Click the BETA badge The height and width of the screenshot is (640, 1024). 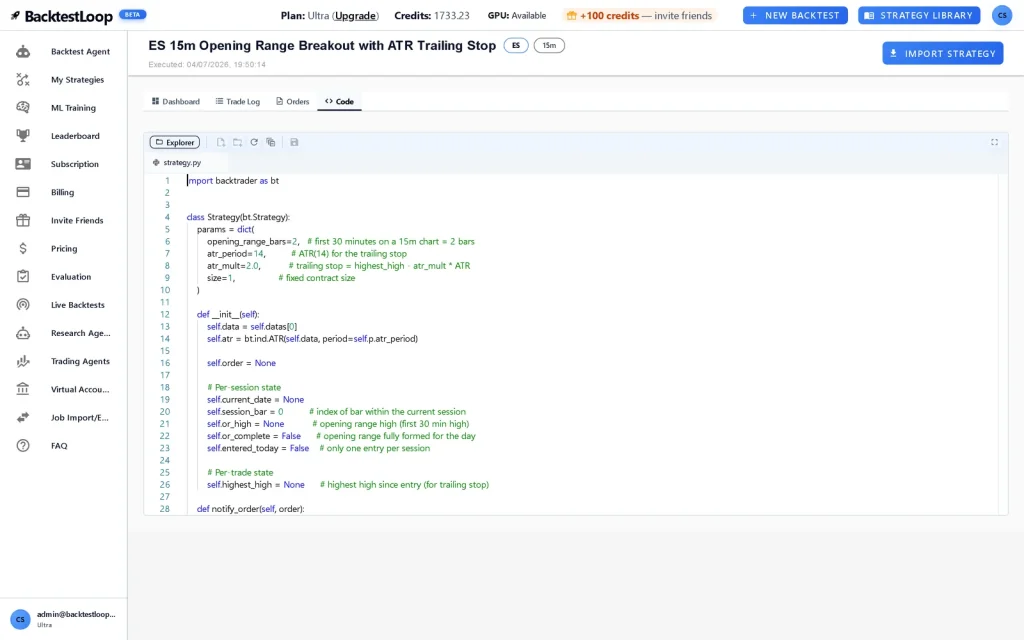click(133, 14)
